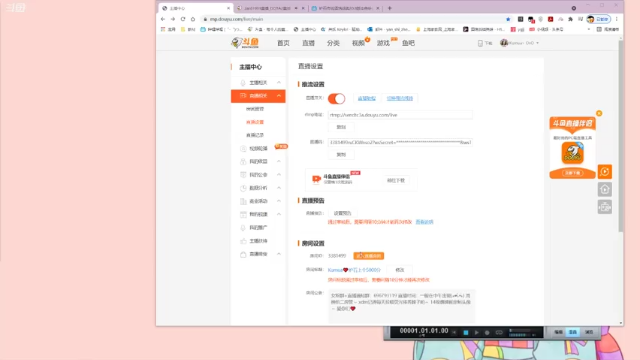Click 修改 button beside room title
Viewport: 640px width, 360px height.
click(x=400, y=270)
